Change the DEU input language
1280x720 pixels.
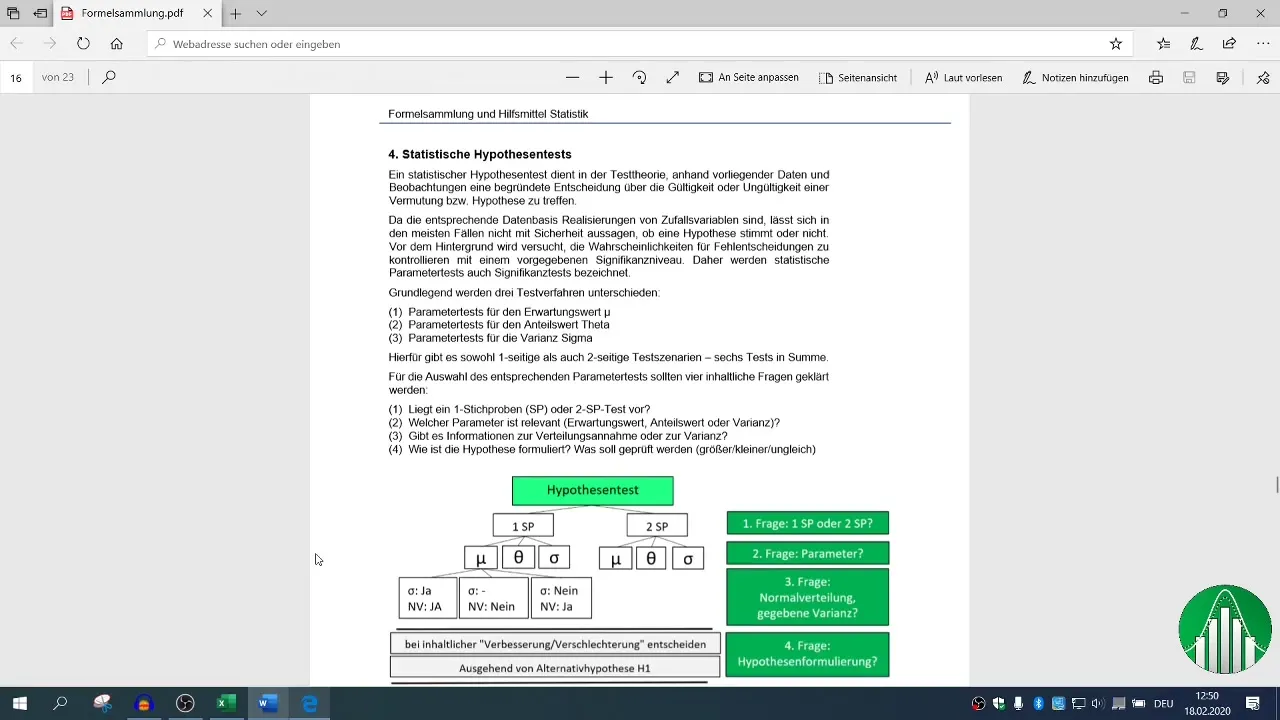[1163, 703]
